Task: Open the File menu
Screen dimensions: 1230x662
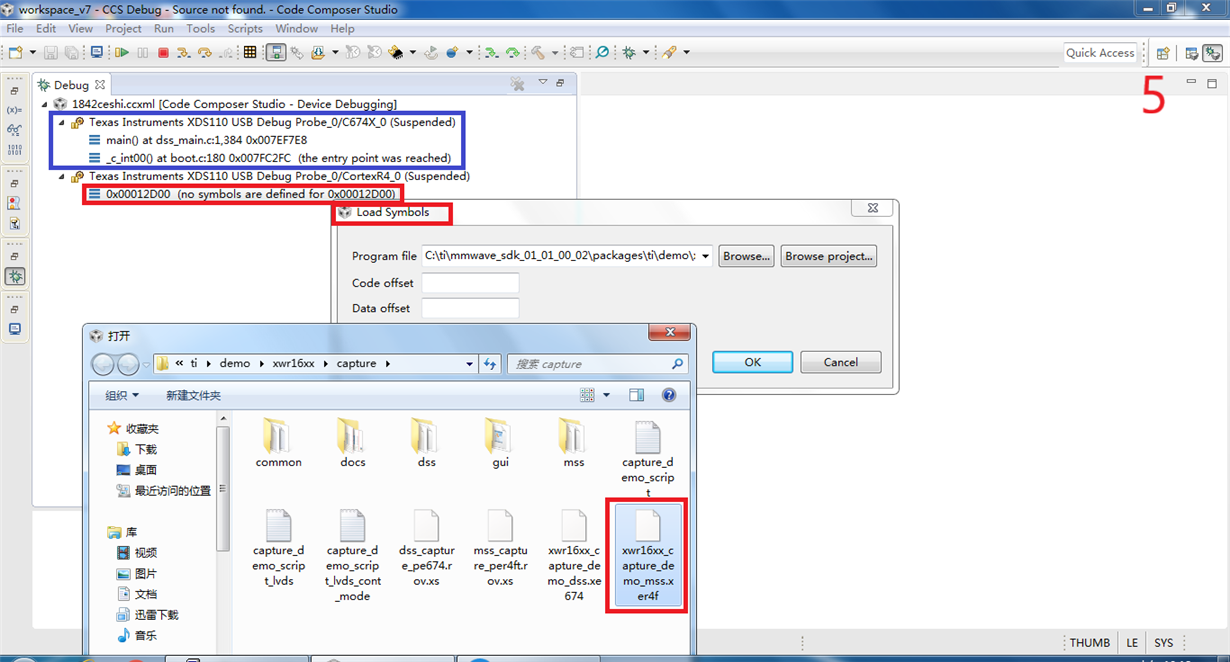Action: pyautogui.click(x=15, y=29)
